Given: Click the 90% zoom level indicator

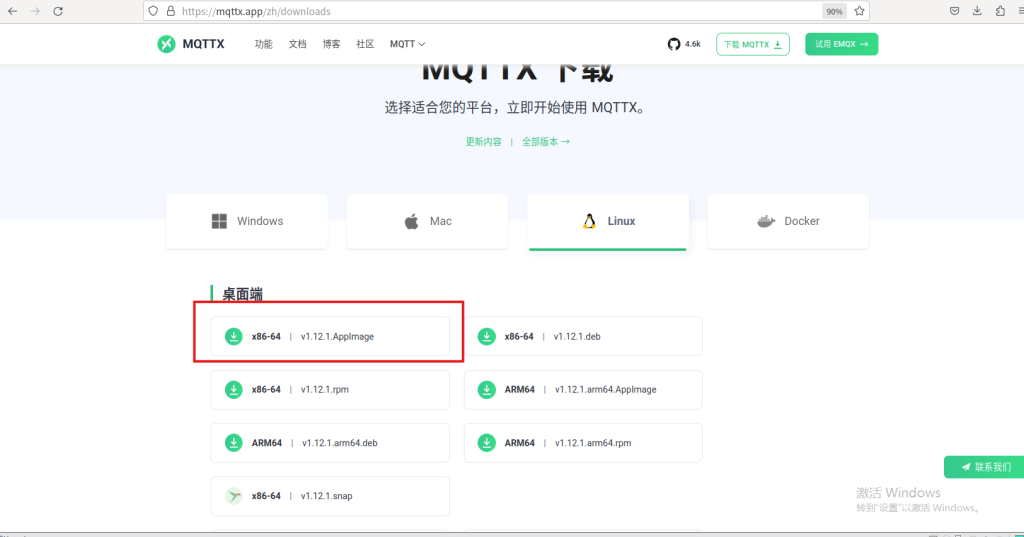Looking at the screenshot, I should click(834, 11).
